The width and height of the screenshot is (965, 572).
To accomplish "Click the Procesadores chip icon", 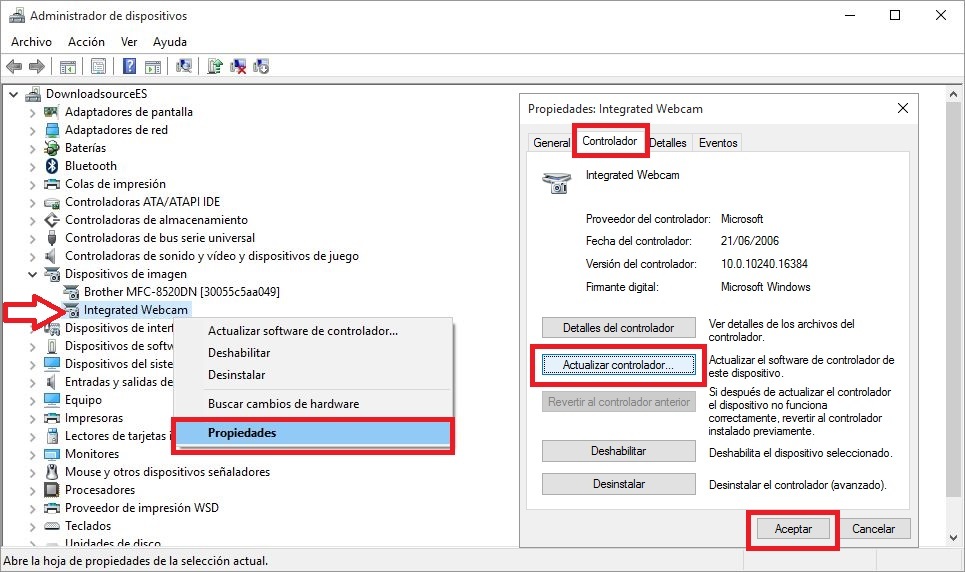I will 52,490.
